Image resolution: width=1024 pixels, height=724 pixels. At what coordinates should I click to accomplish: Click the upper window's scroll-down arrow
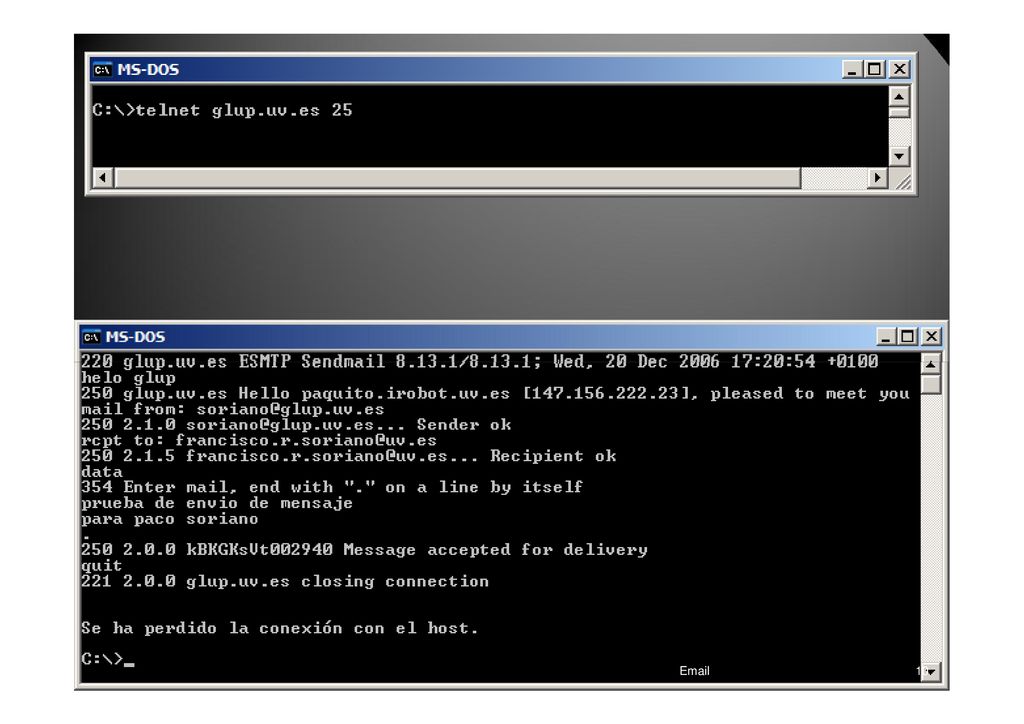coord(899,156)
